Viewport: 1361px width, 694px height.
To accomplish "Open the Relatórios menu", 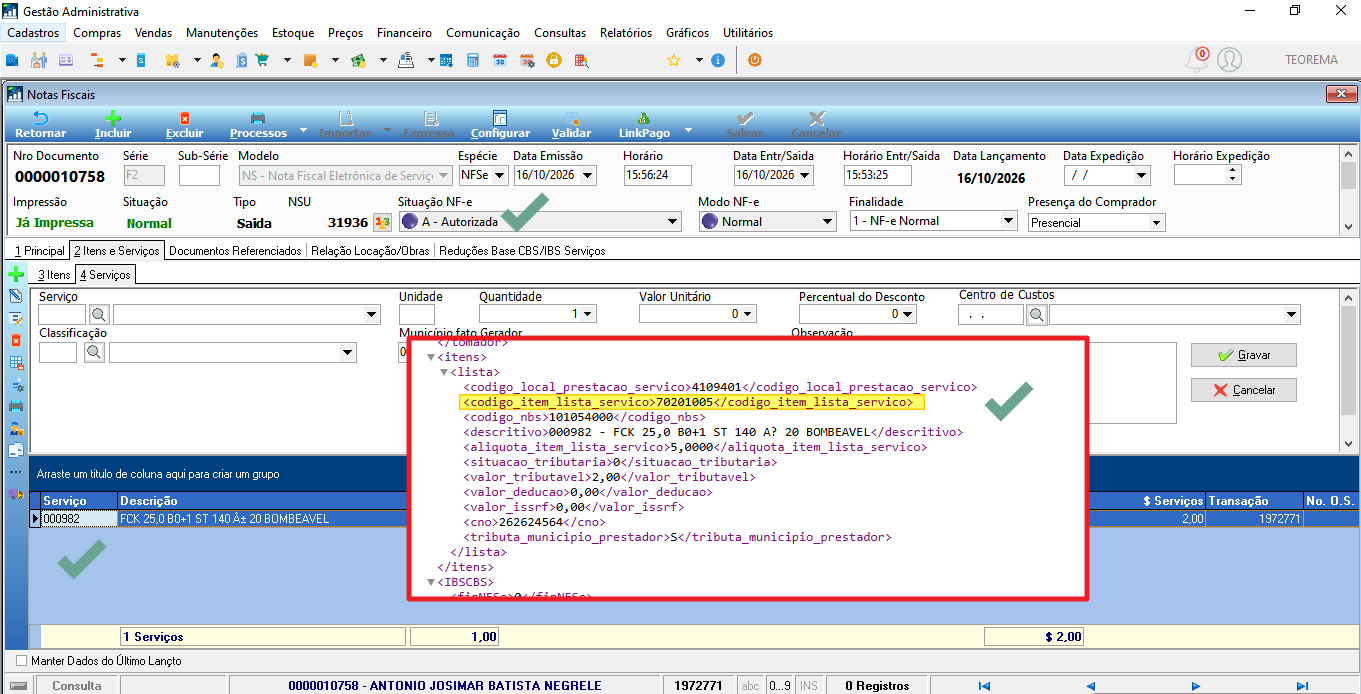I will pos(626,33).
